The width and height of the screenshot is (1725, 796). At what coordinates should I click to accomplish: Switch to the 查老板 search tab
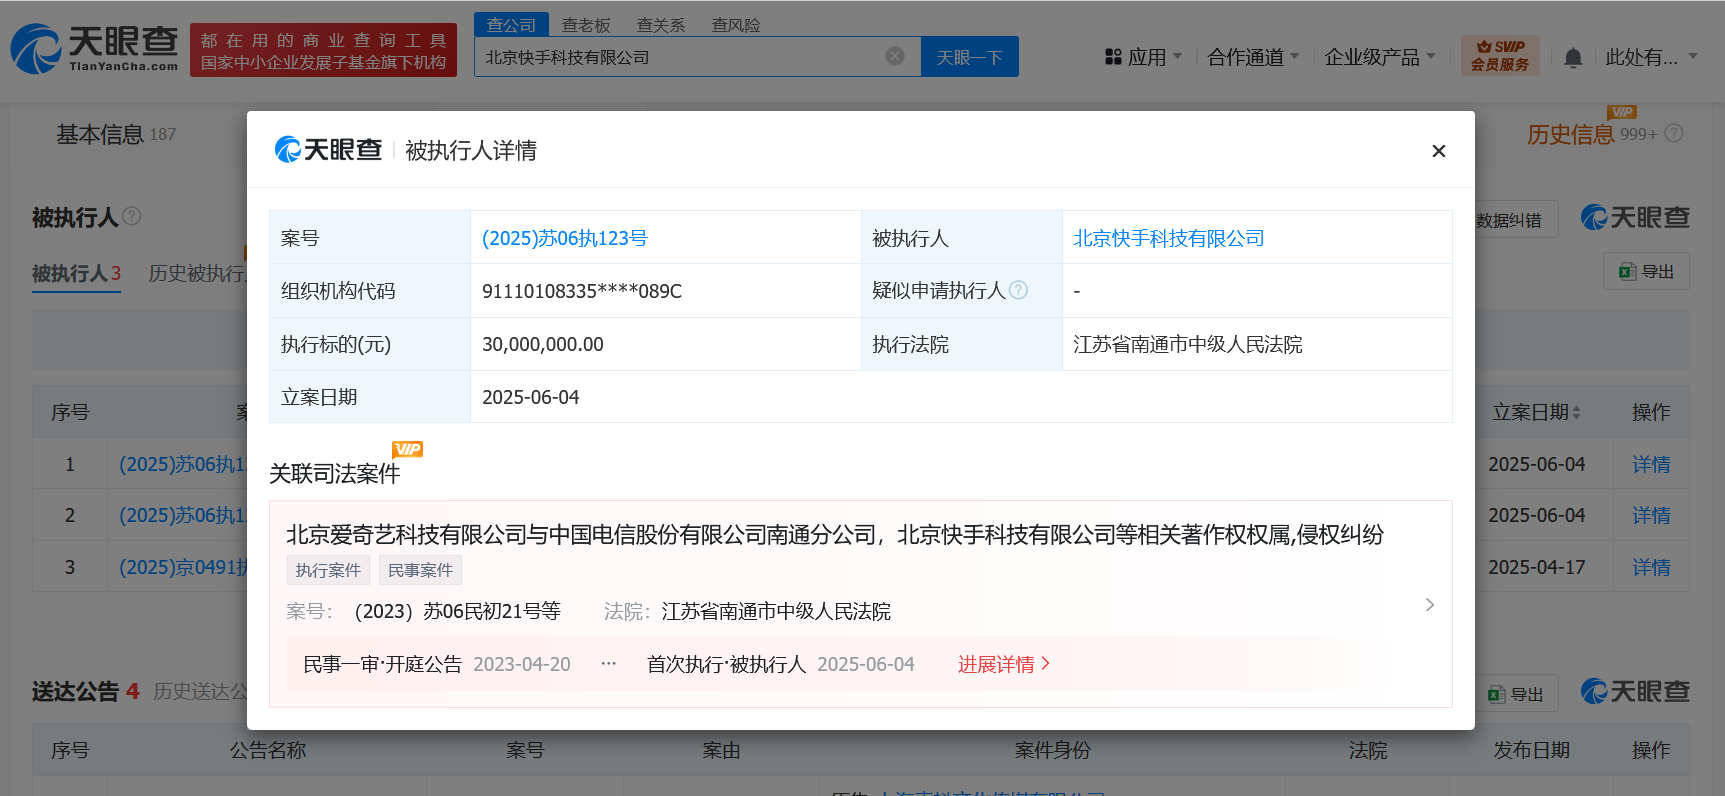(586, 25)
